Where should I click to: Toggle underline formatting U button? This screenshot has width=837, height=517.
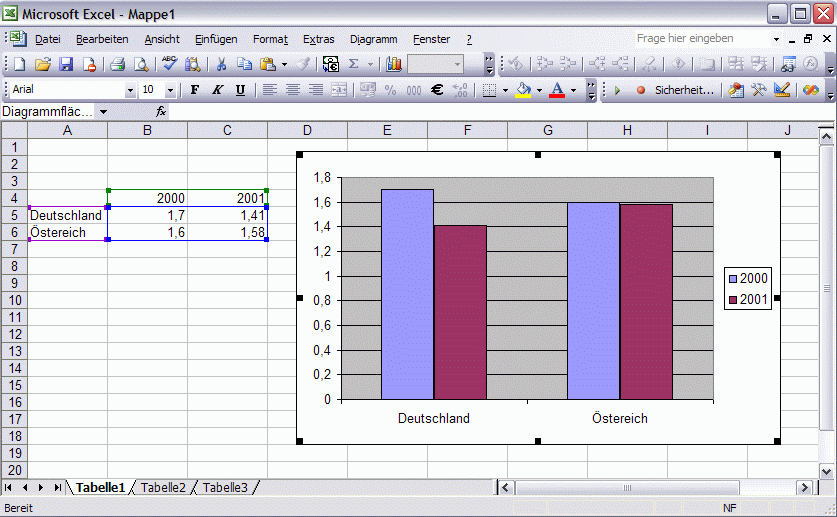coord(240,90)
